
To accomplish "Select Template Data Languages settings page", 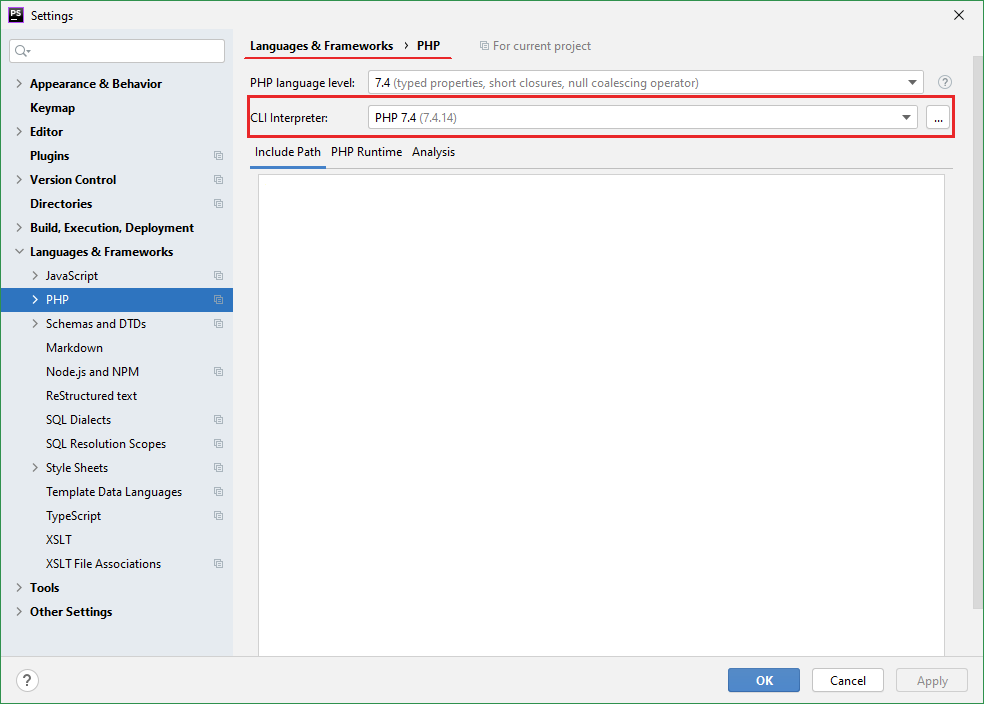I will (114, 492).
